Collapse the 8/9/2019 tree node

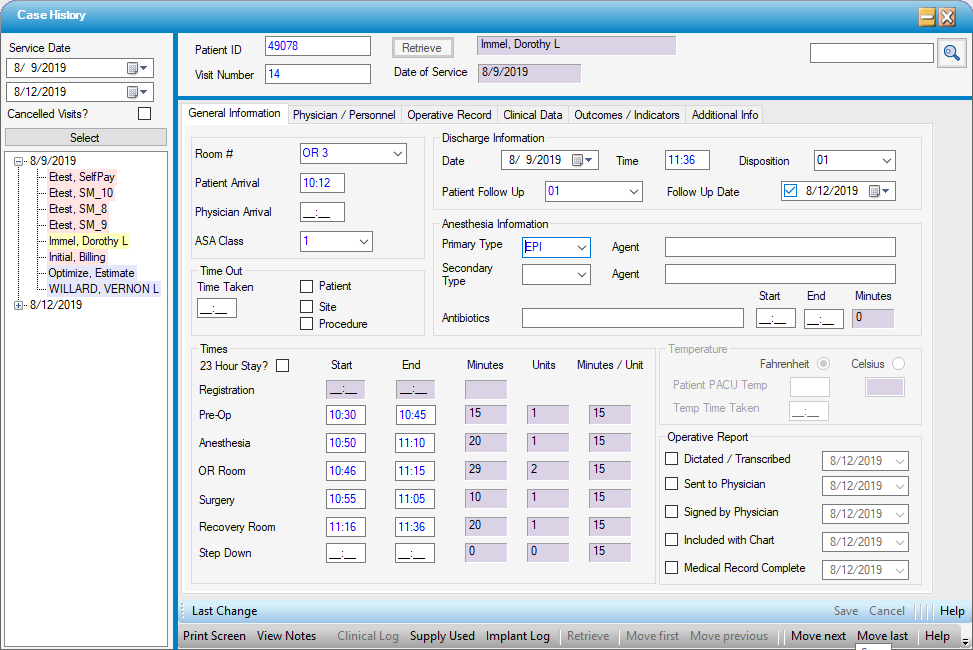point(19,161)
